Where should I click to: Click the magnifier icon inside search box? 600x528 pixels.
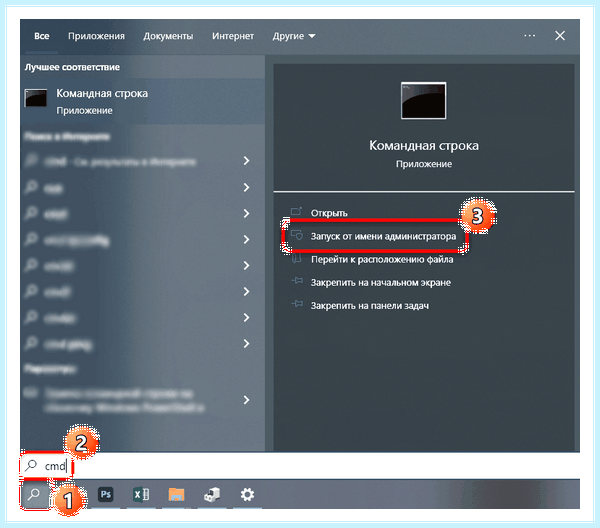[31, 465]
